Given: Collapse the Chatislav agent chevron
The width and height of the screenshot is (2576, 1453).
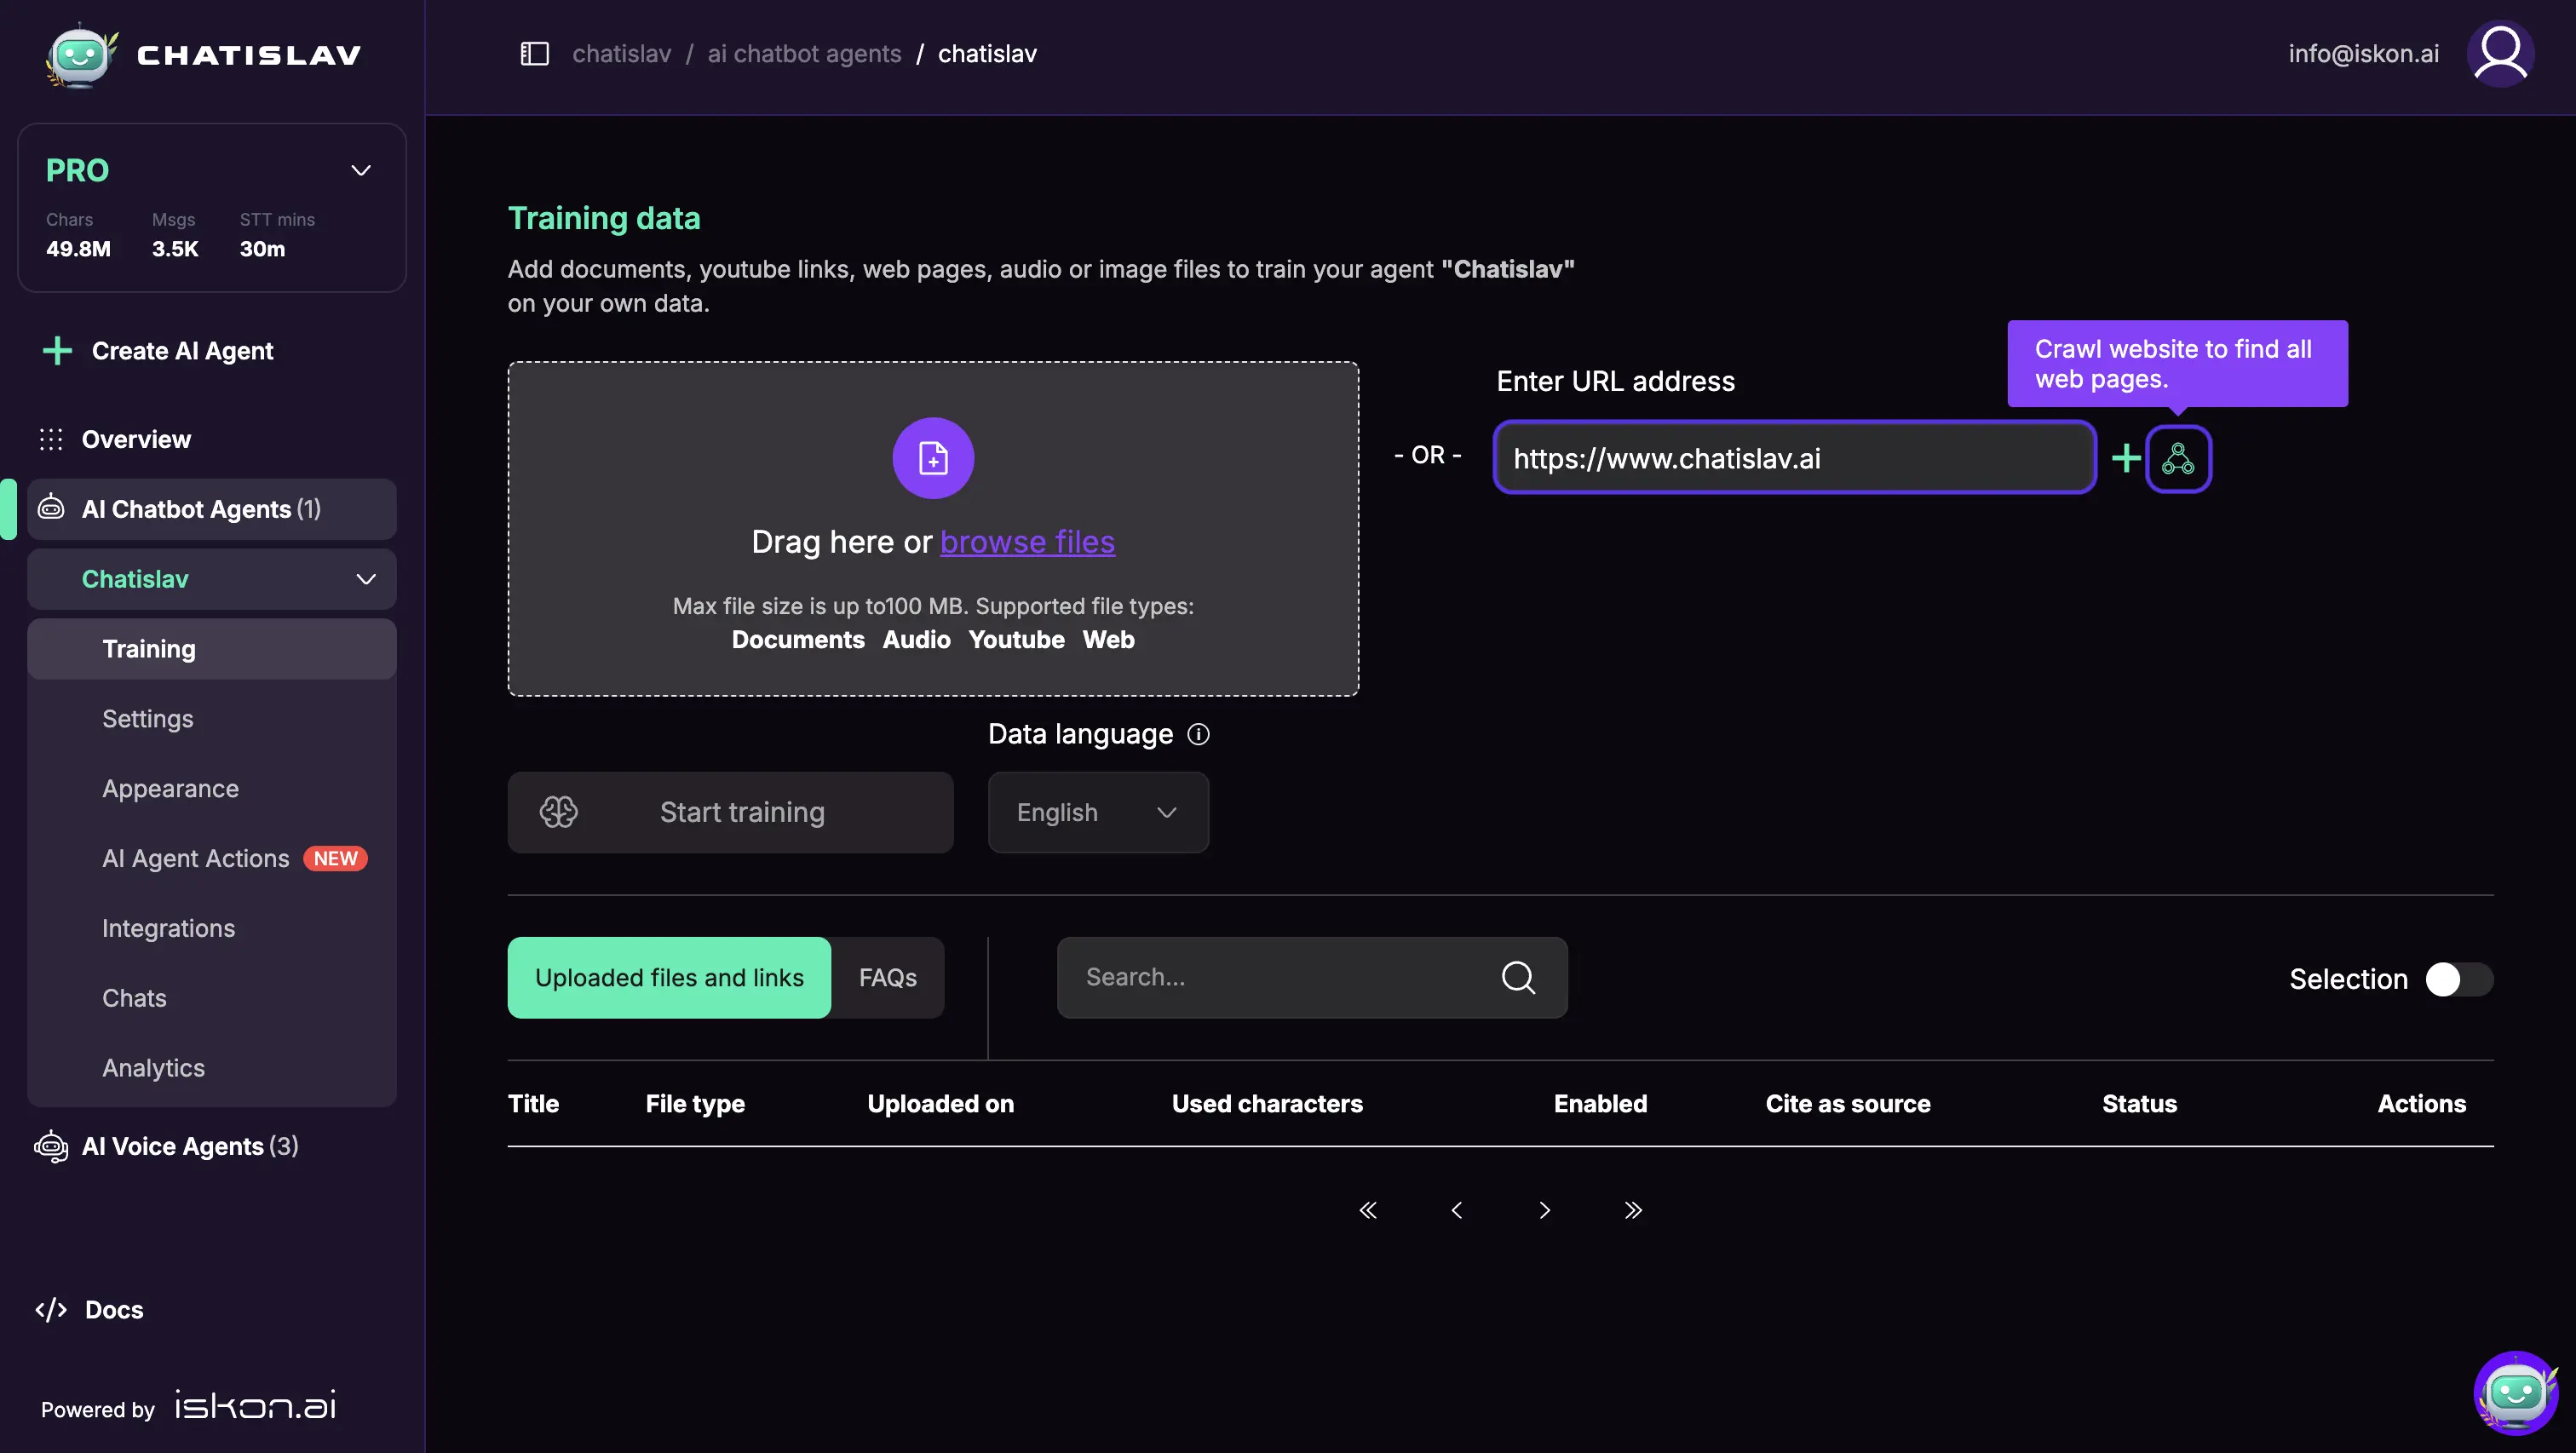Looking at the screenshot, I should 366,580.
